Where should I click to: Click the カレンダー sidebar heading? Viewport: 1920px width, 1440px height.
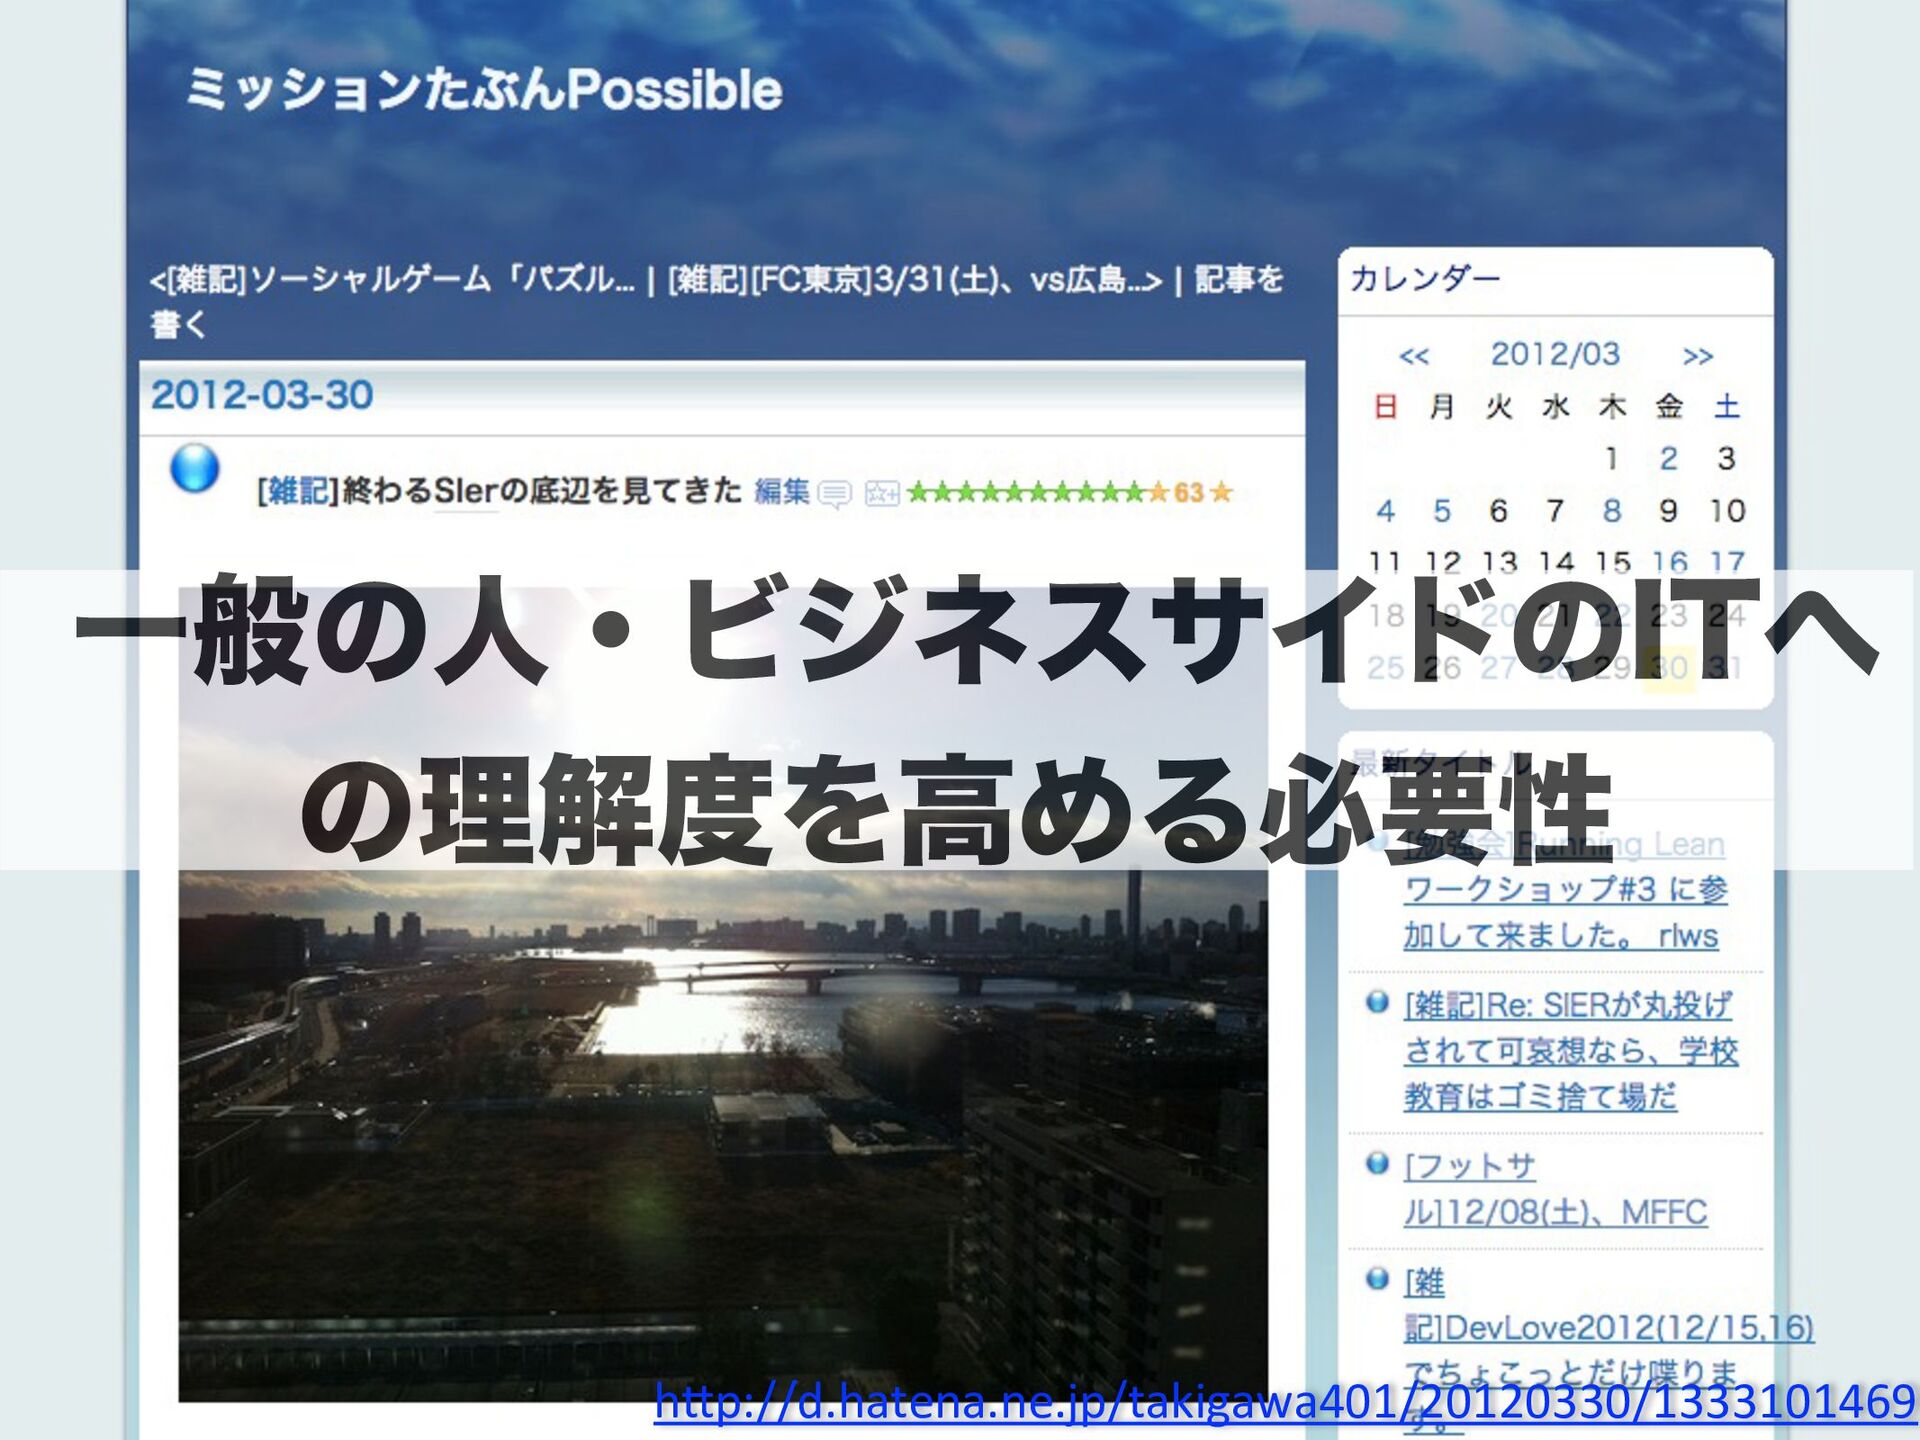coord(1425,278)
